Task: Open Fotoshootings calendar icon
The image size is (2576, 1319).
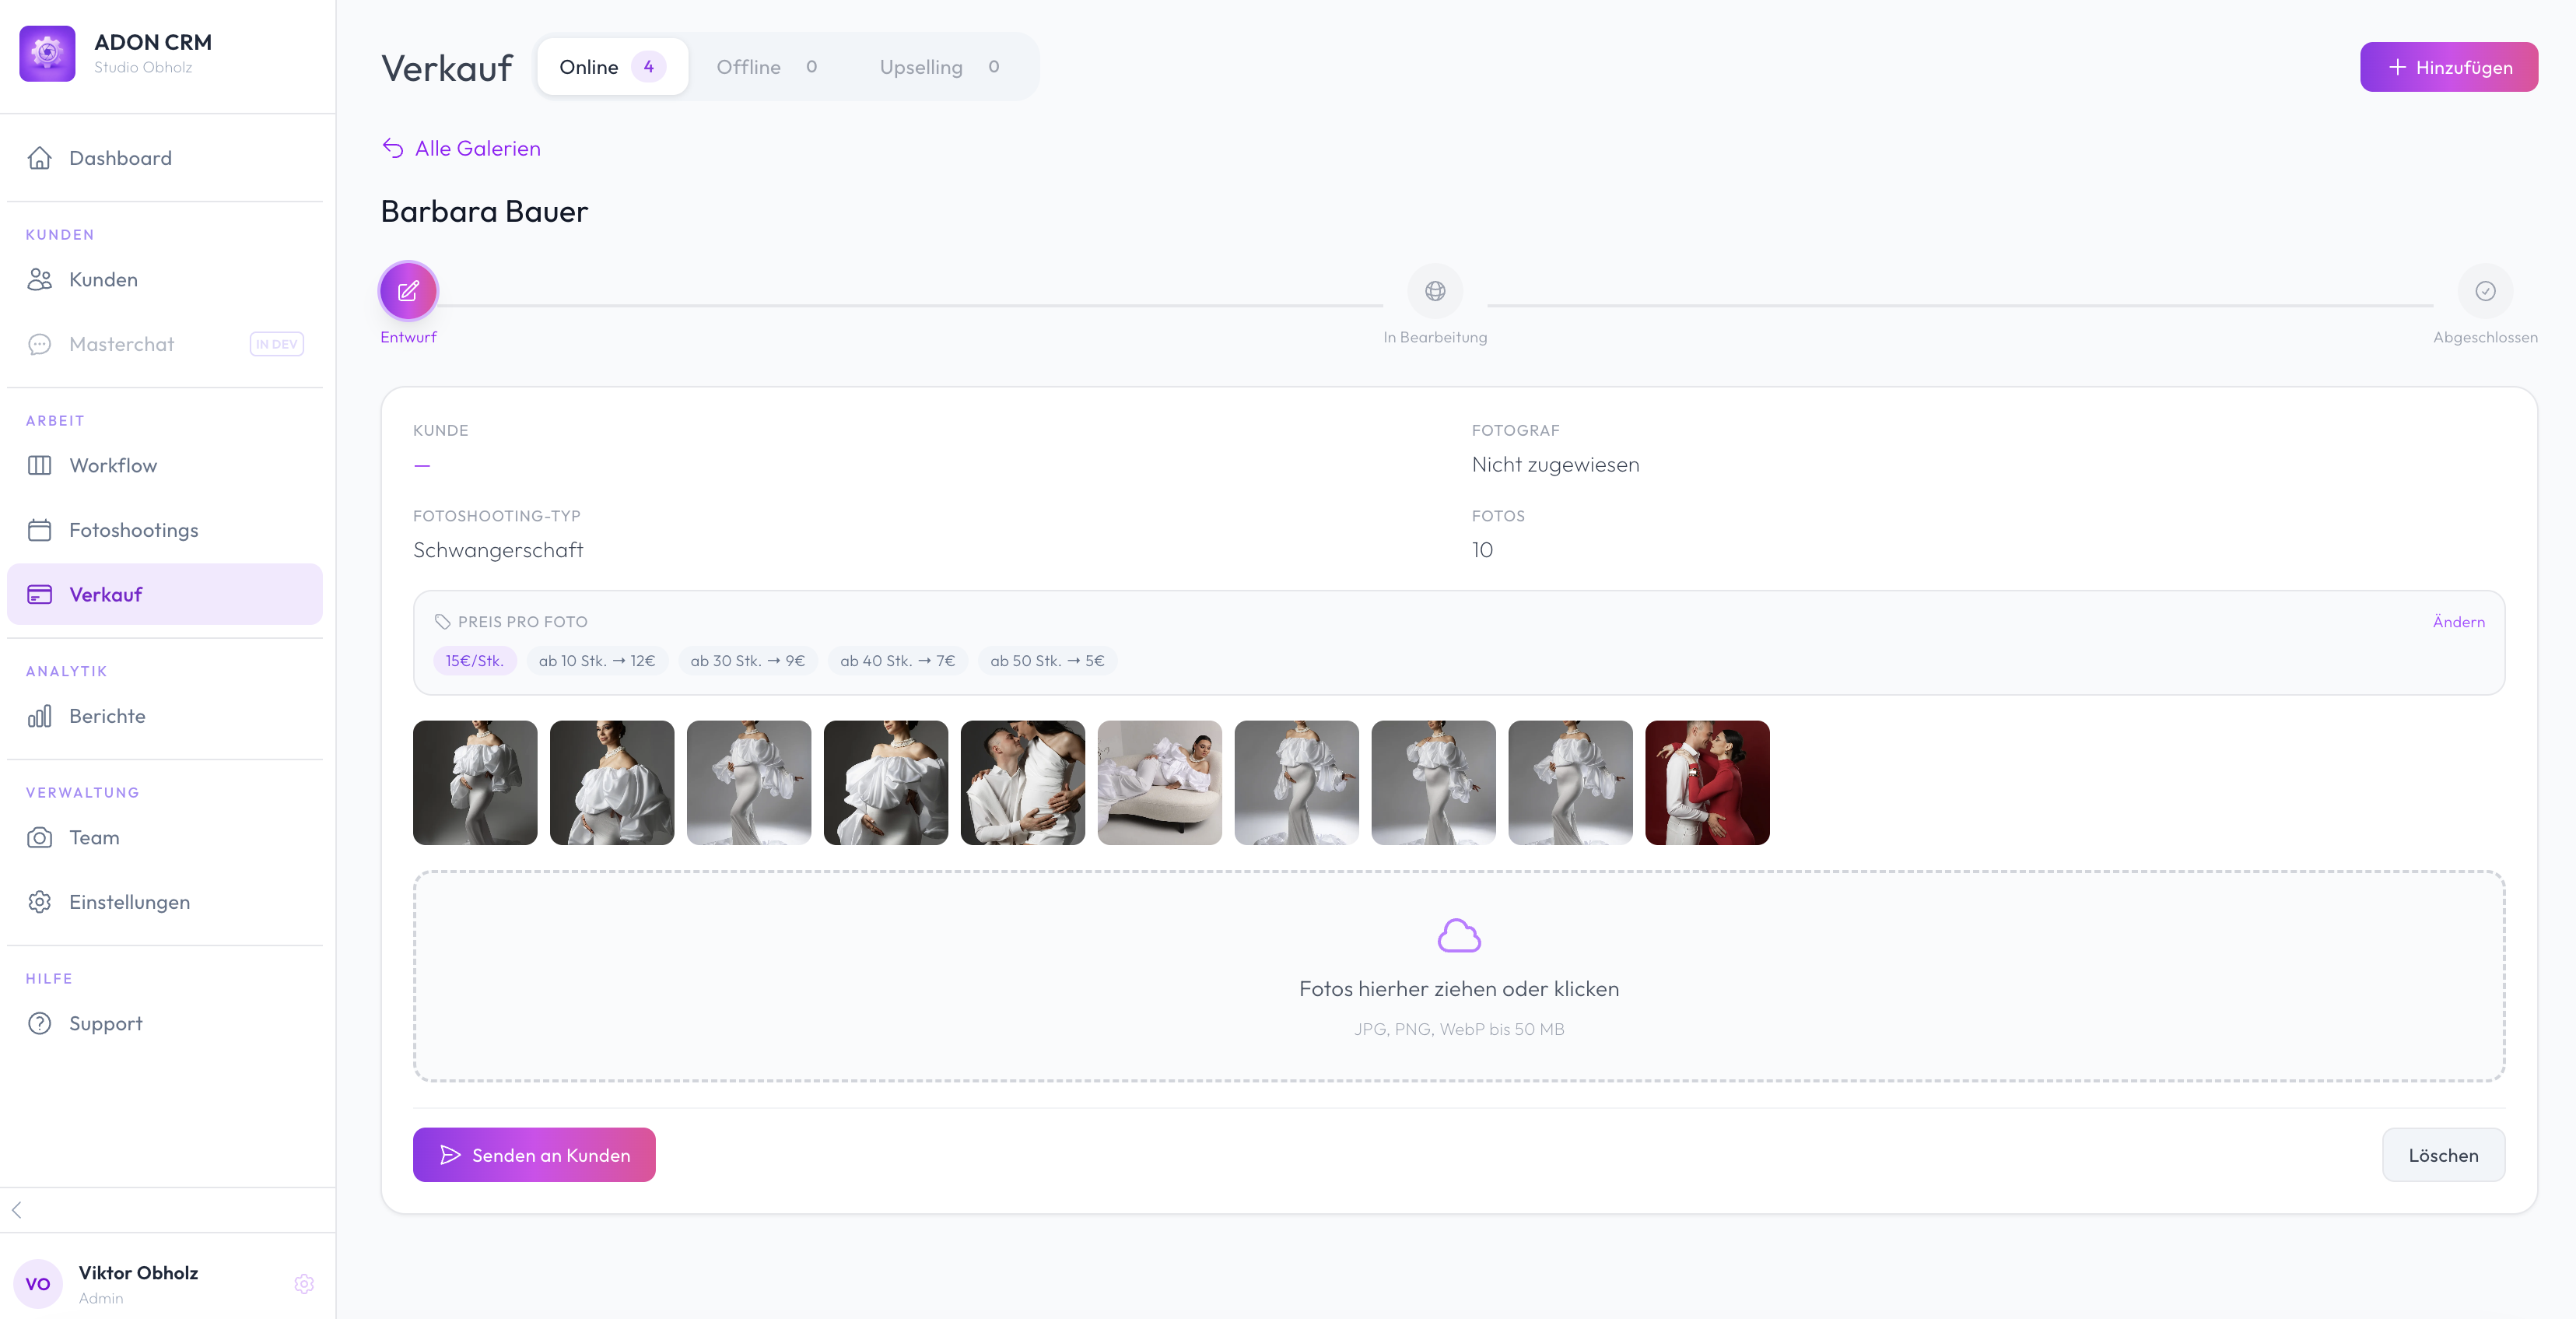Action: [x=40, y=530]
